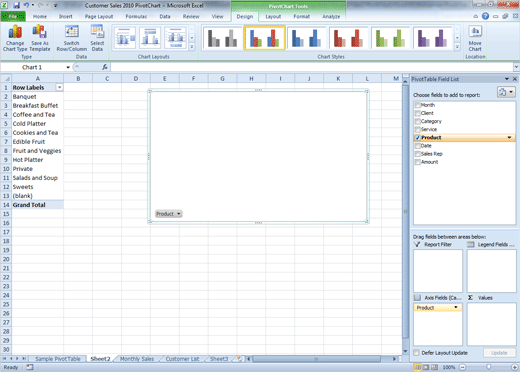Screen dimensions: 520x372
Task: Click the insert function fx icon
Action: pos(105,67)
